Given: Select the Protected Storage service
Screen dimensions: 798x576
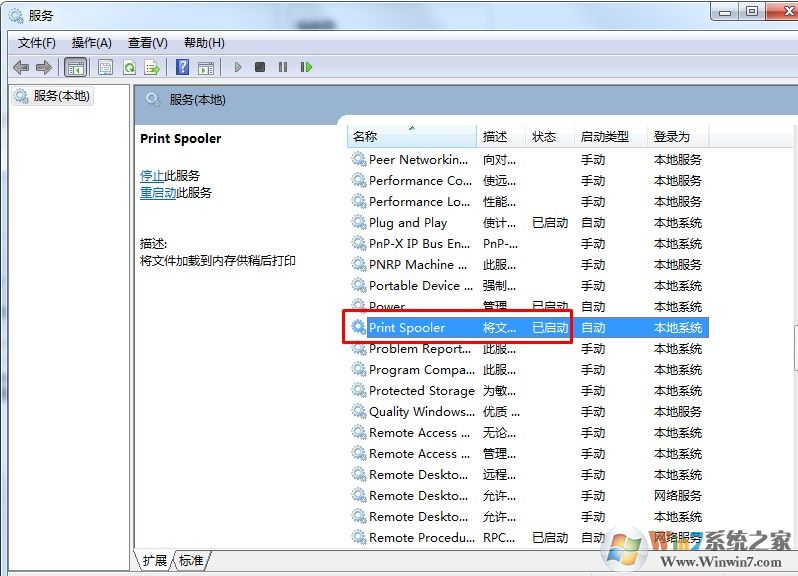Looking at the screenshot, I should pyautogui.click(x=528, y=390).
